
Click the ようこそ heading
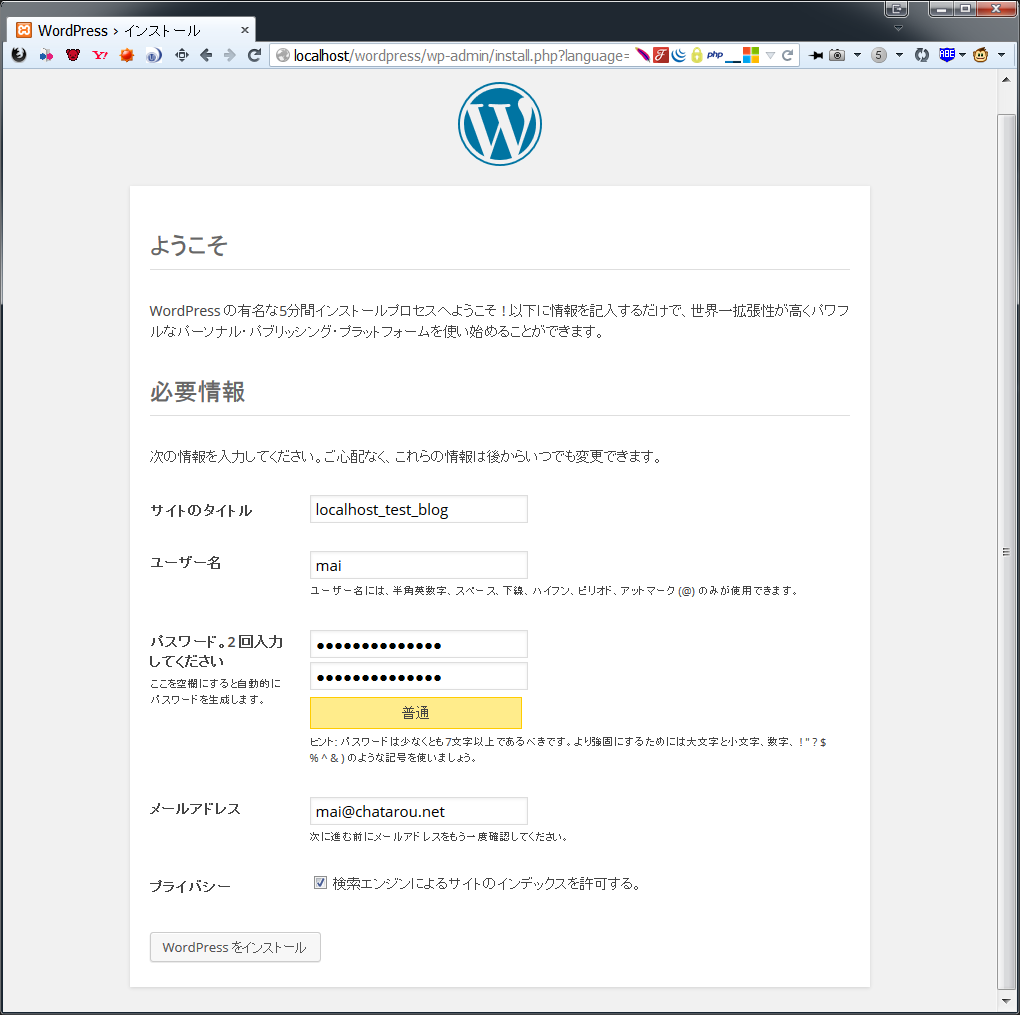pos(189,245)
